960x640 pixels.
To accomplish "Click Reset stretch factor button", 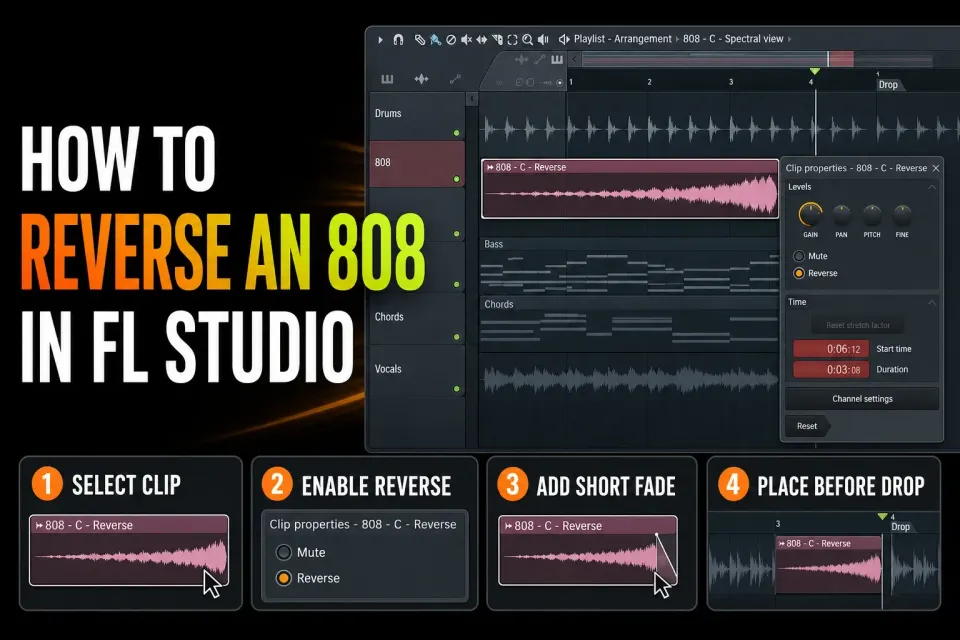I will (858, 325).
